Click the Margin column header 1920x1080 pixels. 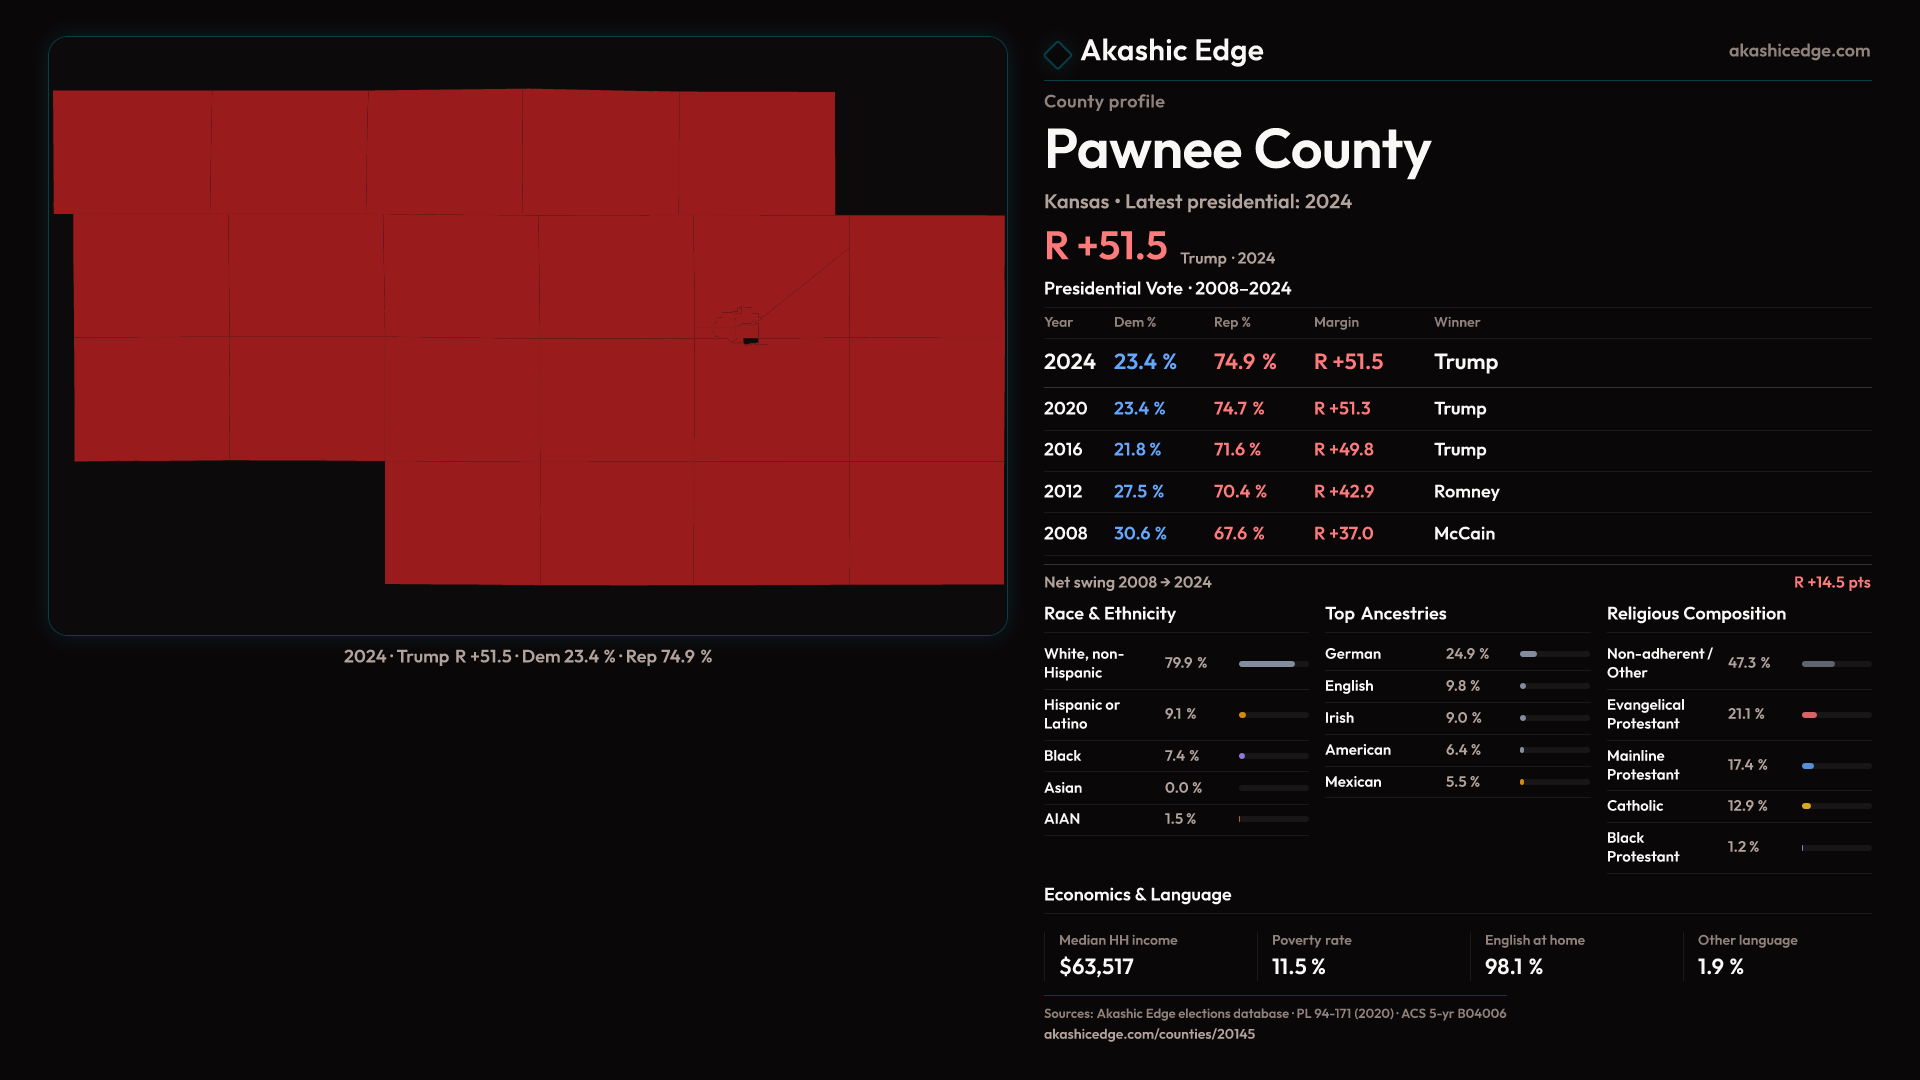(1336, 323)
